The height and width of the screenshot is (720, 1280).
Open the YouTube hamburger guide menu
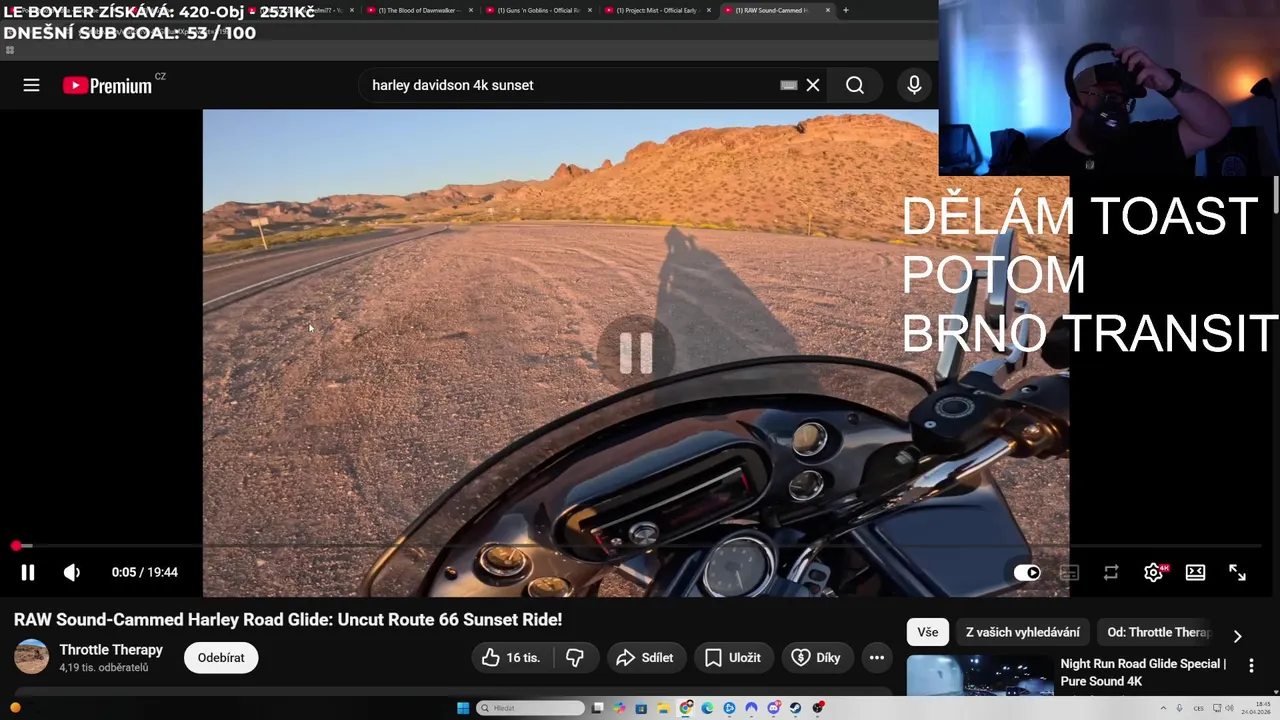[x=31, y=85]
